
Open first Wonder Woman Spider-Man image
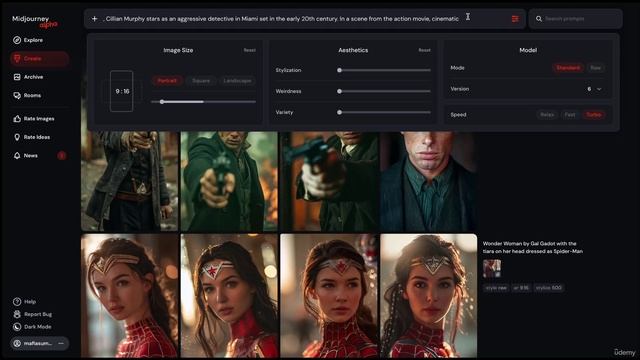click(x=129, y=296)
